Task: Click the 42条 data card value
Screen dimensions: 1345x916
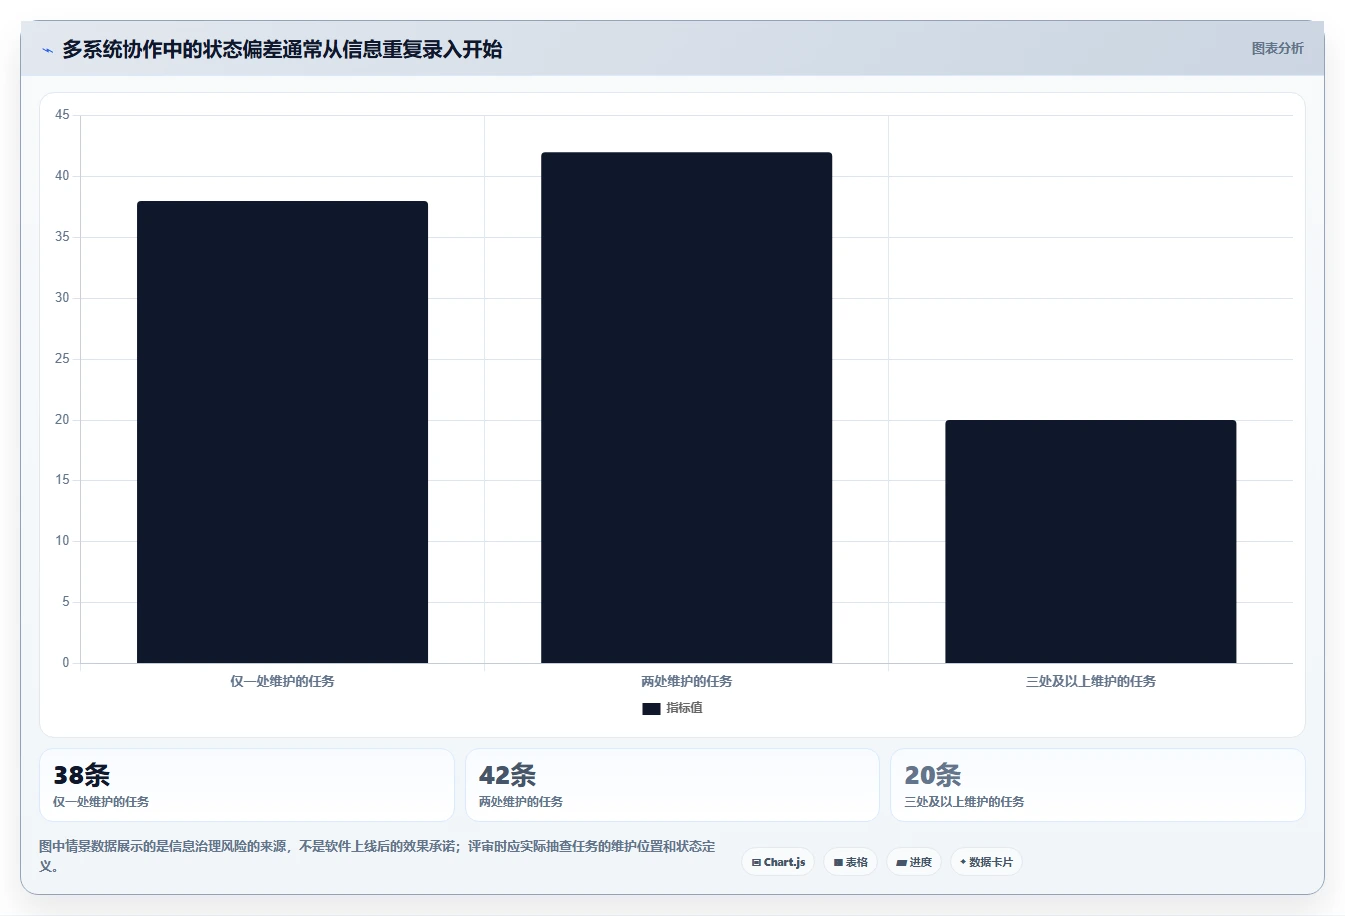Action: 507,775
